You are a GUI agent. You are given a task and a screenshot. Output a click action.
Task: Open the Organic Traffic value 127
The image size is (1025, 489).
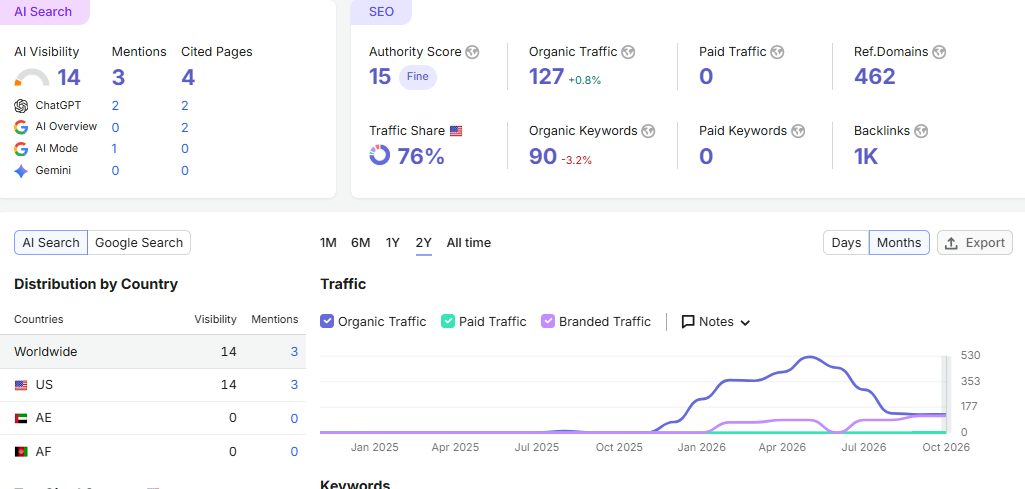pyautogui.click(x=546, y=76)
